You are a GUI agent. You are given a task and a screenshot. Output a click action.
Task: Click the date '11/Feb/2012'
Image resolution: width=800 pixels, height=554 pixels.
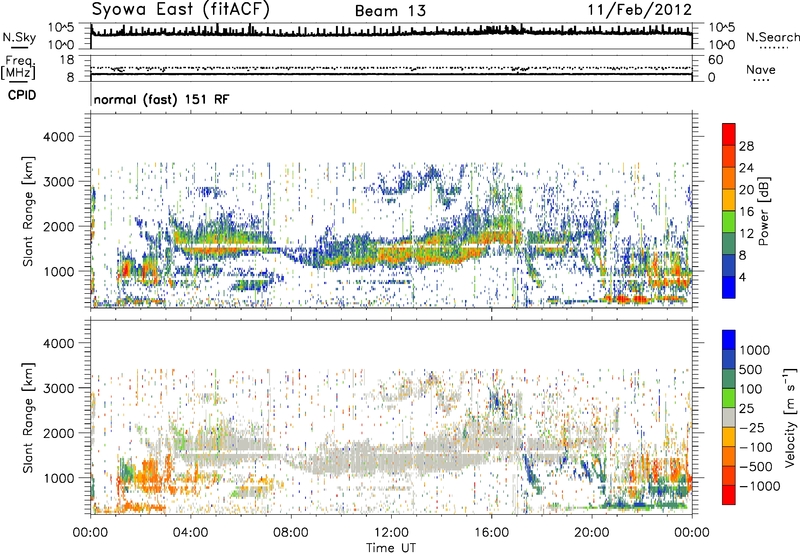tap(640, 9)
